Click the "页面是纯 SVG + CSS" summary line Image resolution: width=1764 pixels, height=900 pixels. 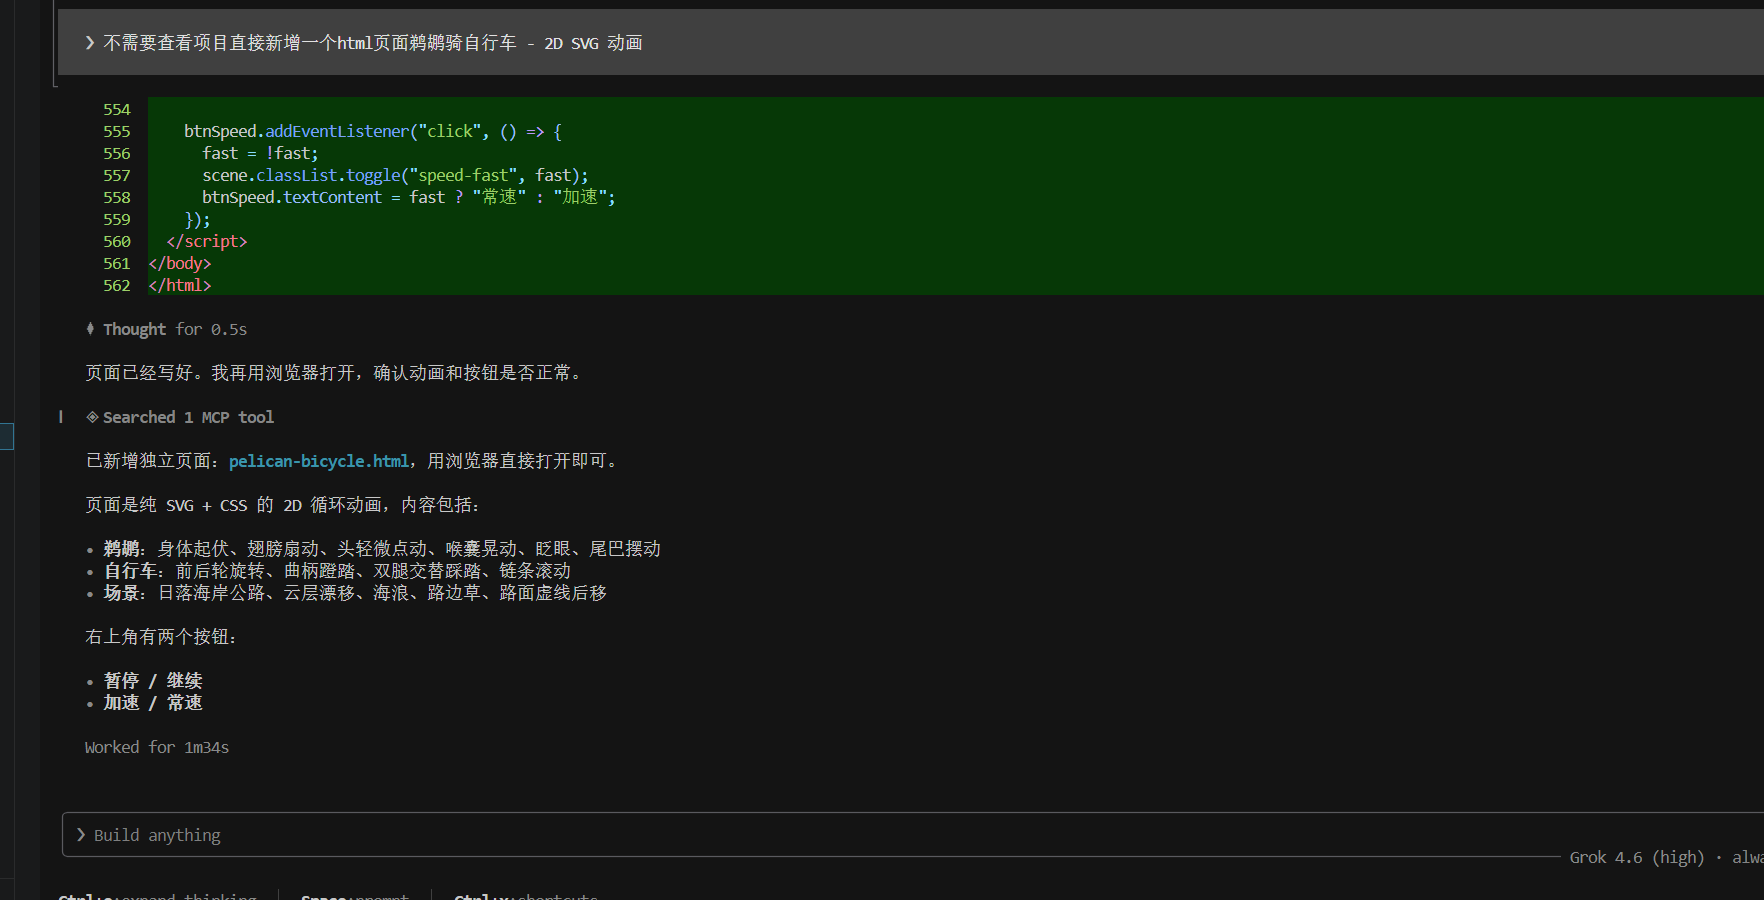(282, 505)
